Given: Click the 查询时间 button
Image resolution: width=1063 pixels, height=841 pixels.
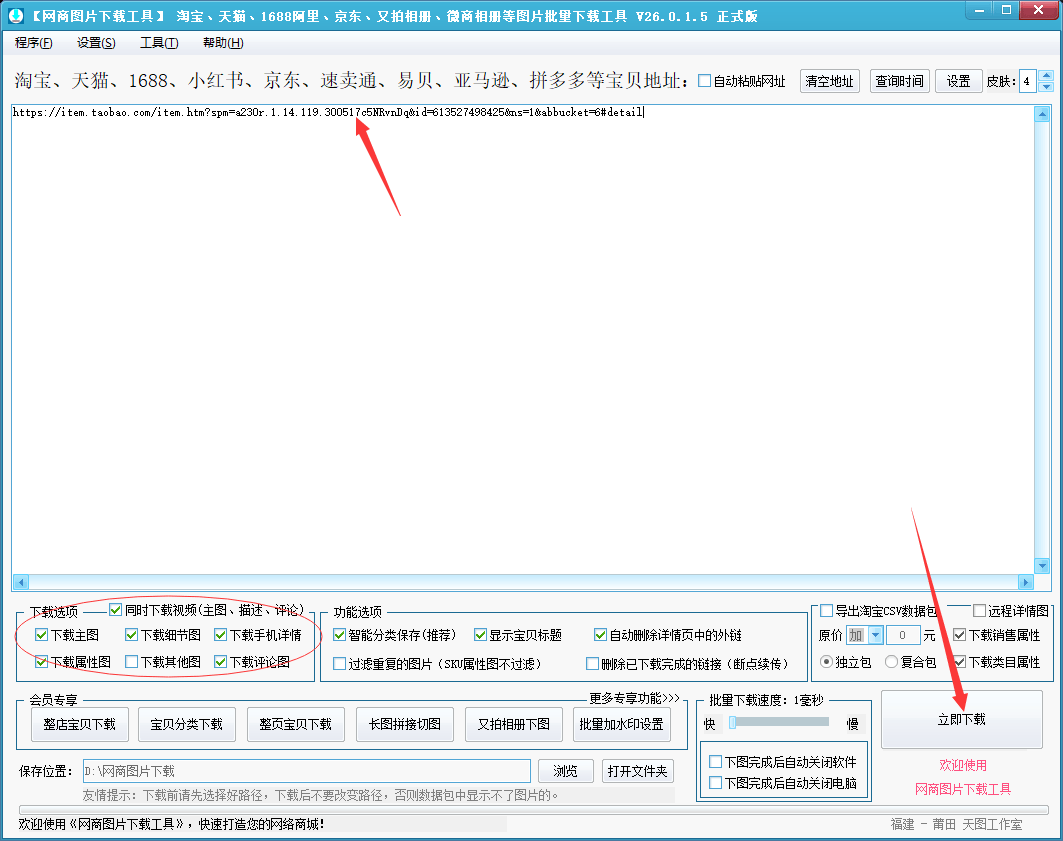Looking at the screenshot, I should pyautogui.click(x=900, y=81).
